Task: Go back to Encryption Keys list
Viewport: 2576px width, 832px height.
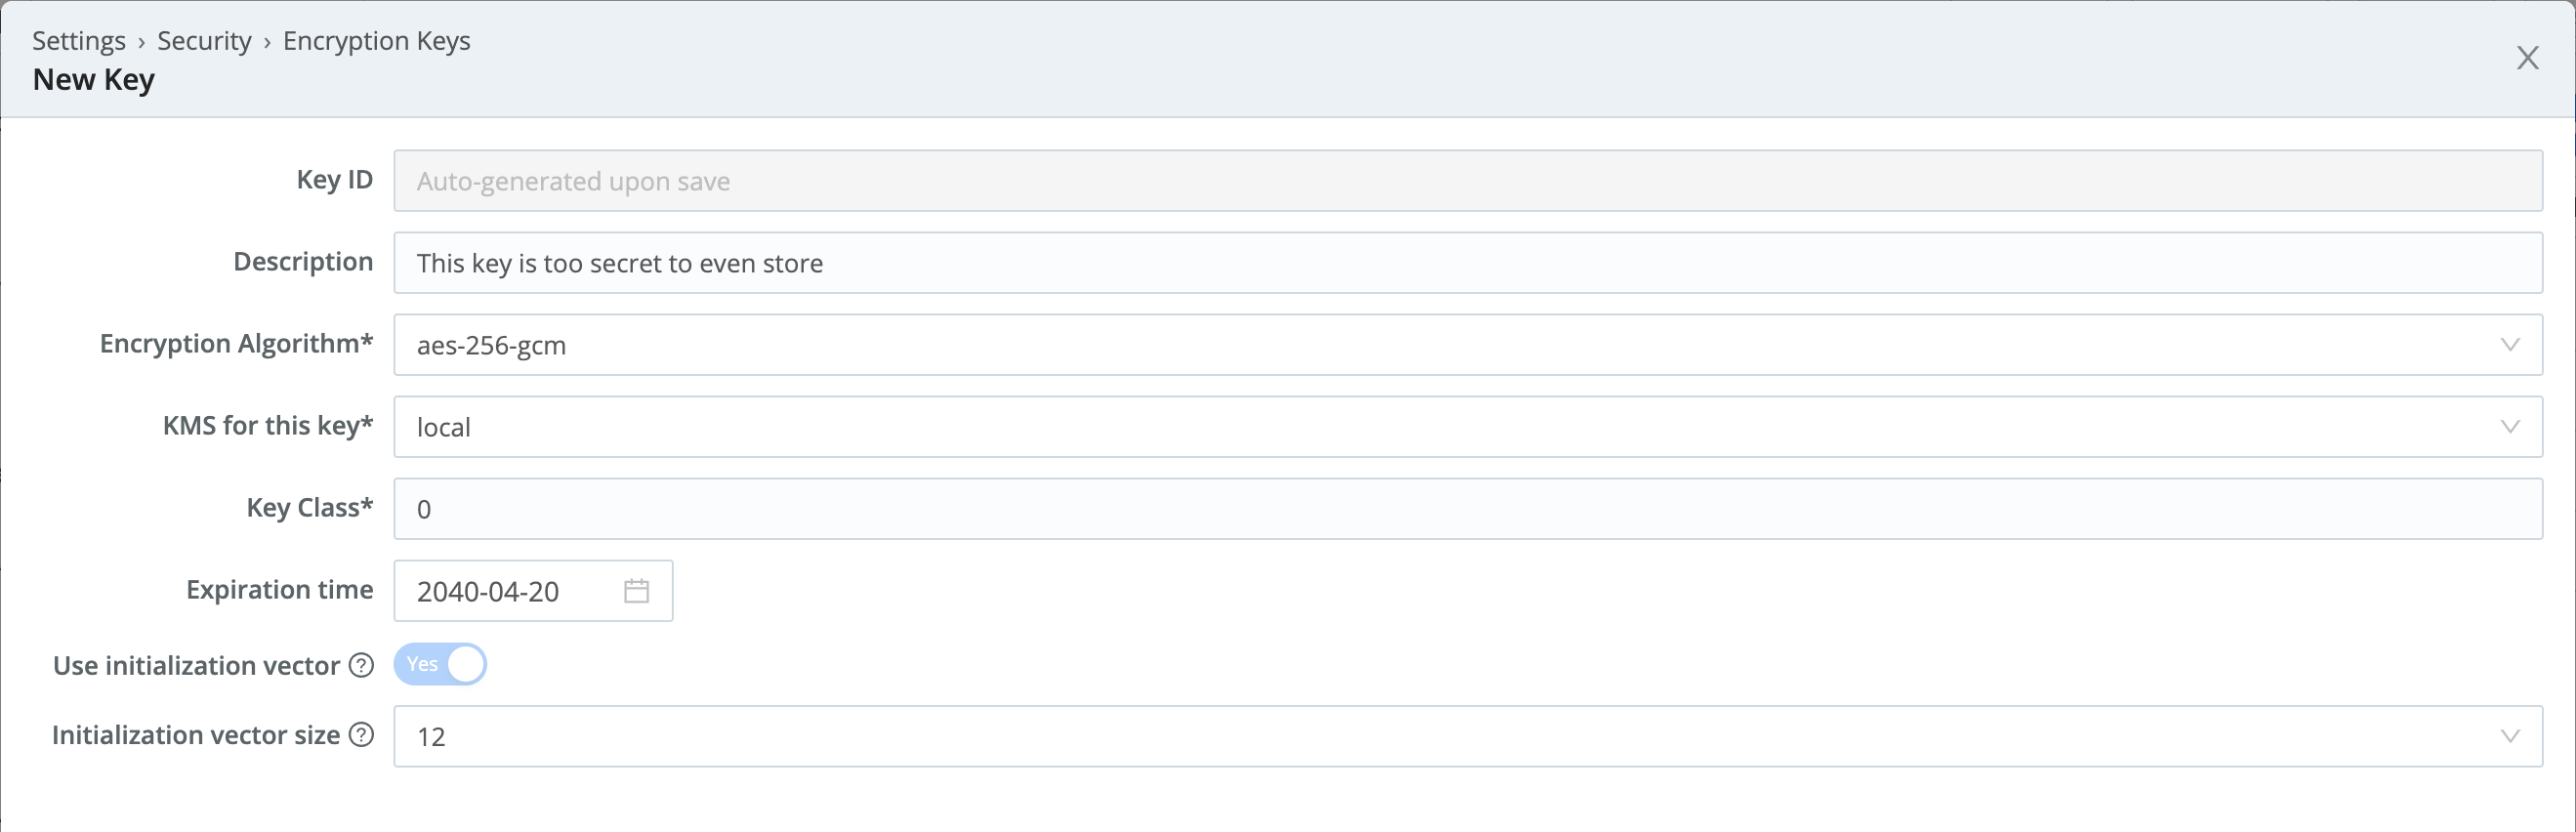Action: [377, 40]
